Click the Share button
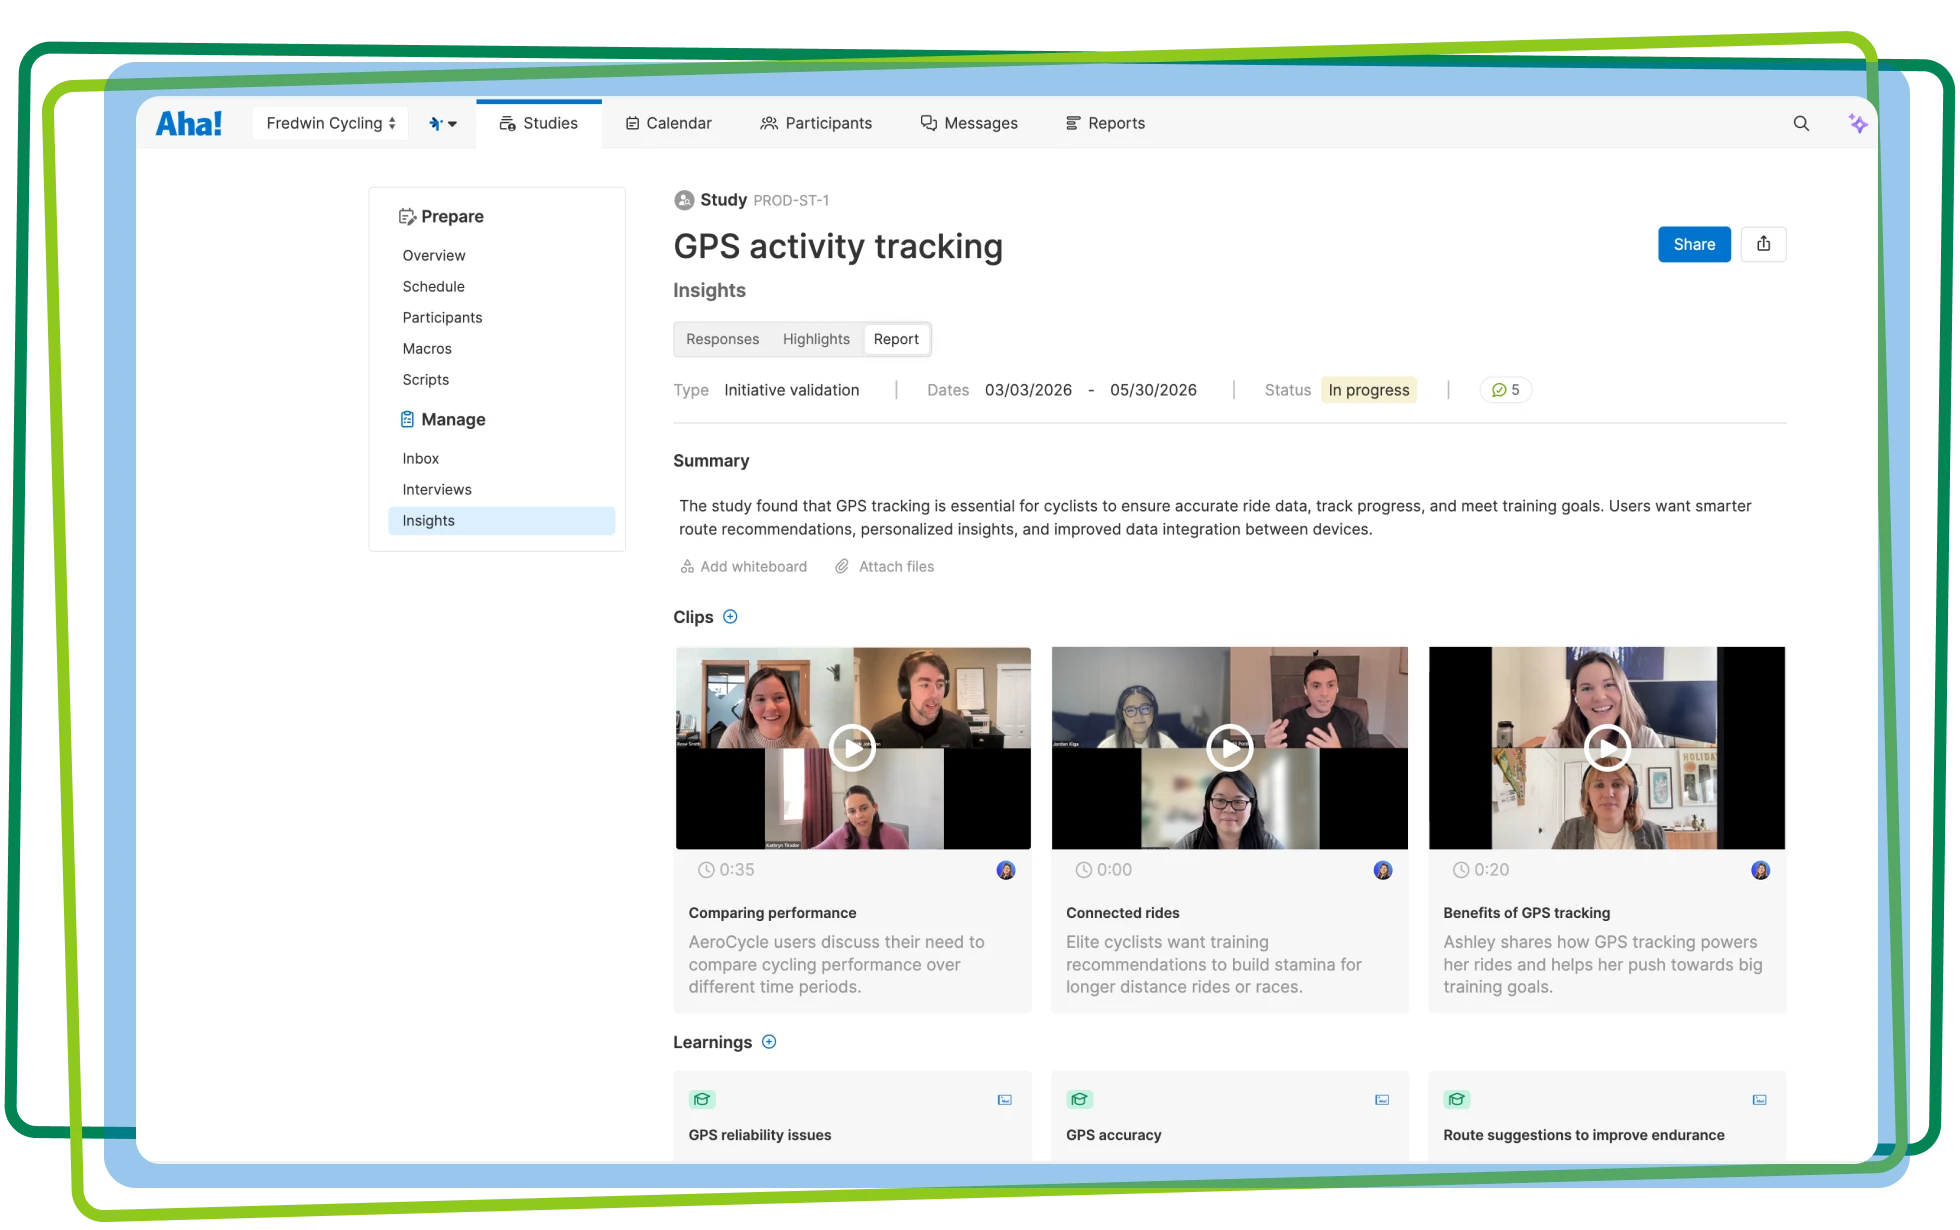The height and width of the screenshot is (1230, 1960). [x=1693, y=244]
